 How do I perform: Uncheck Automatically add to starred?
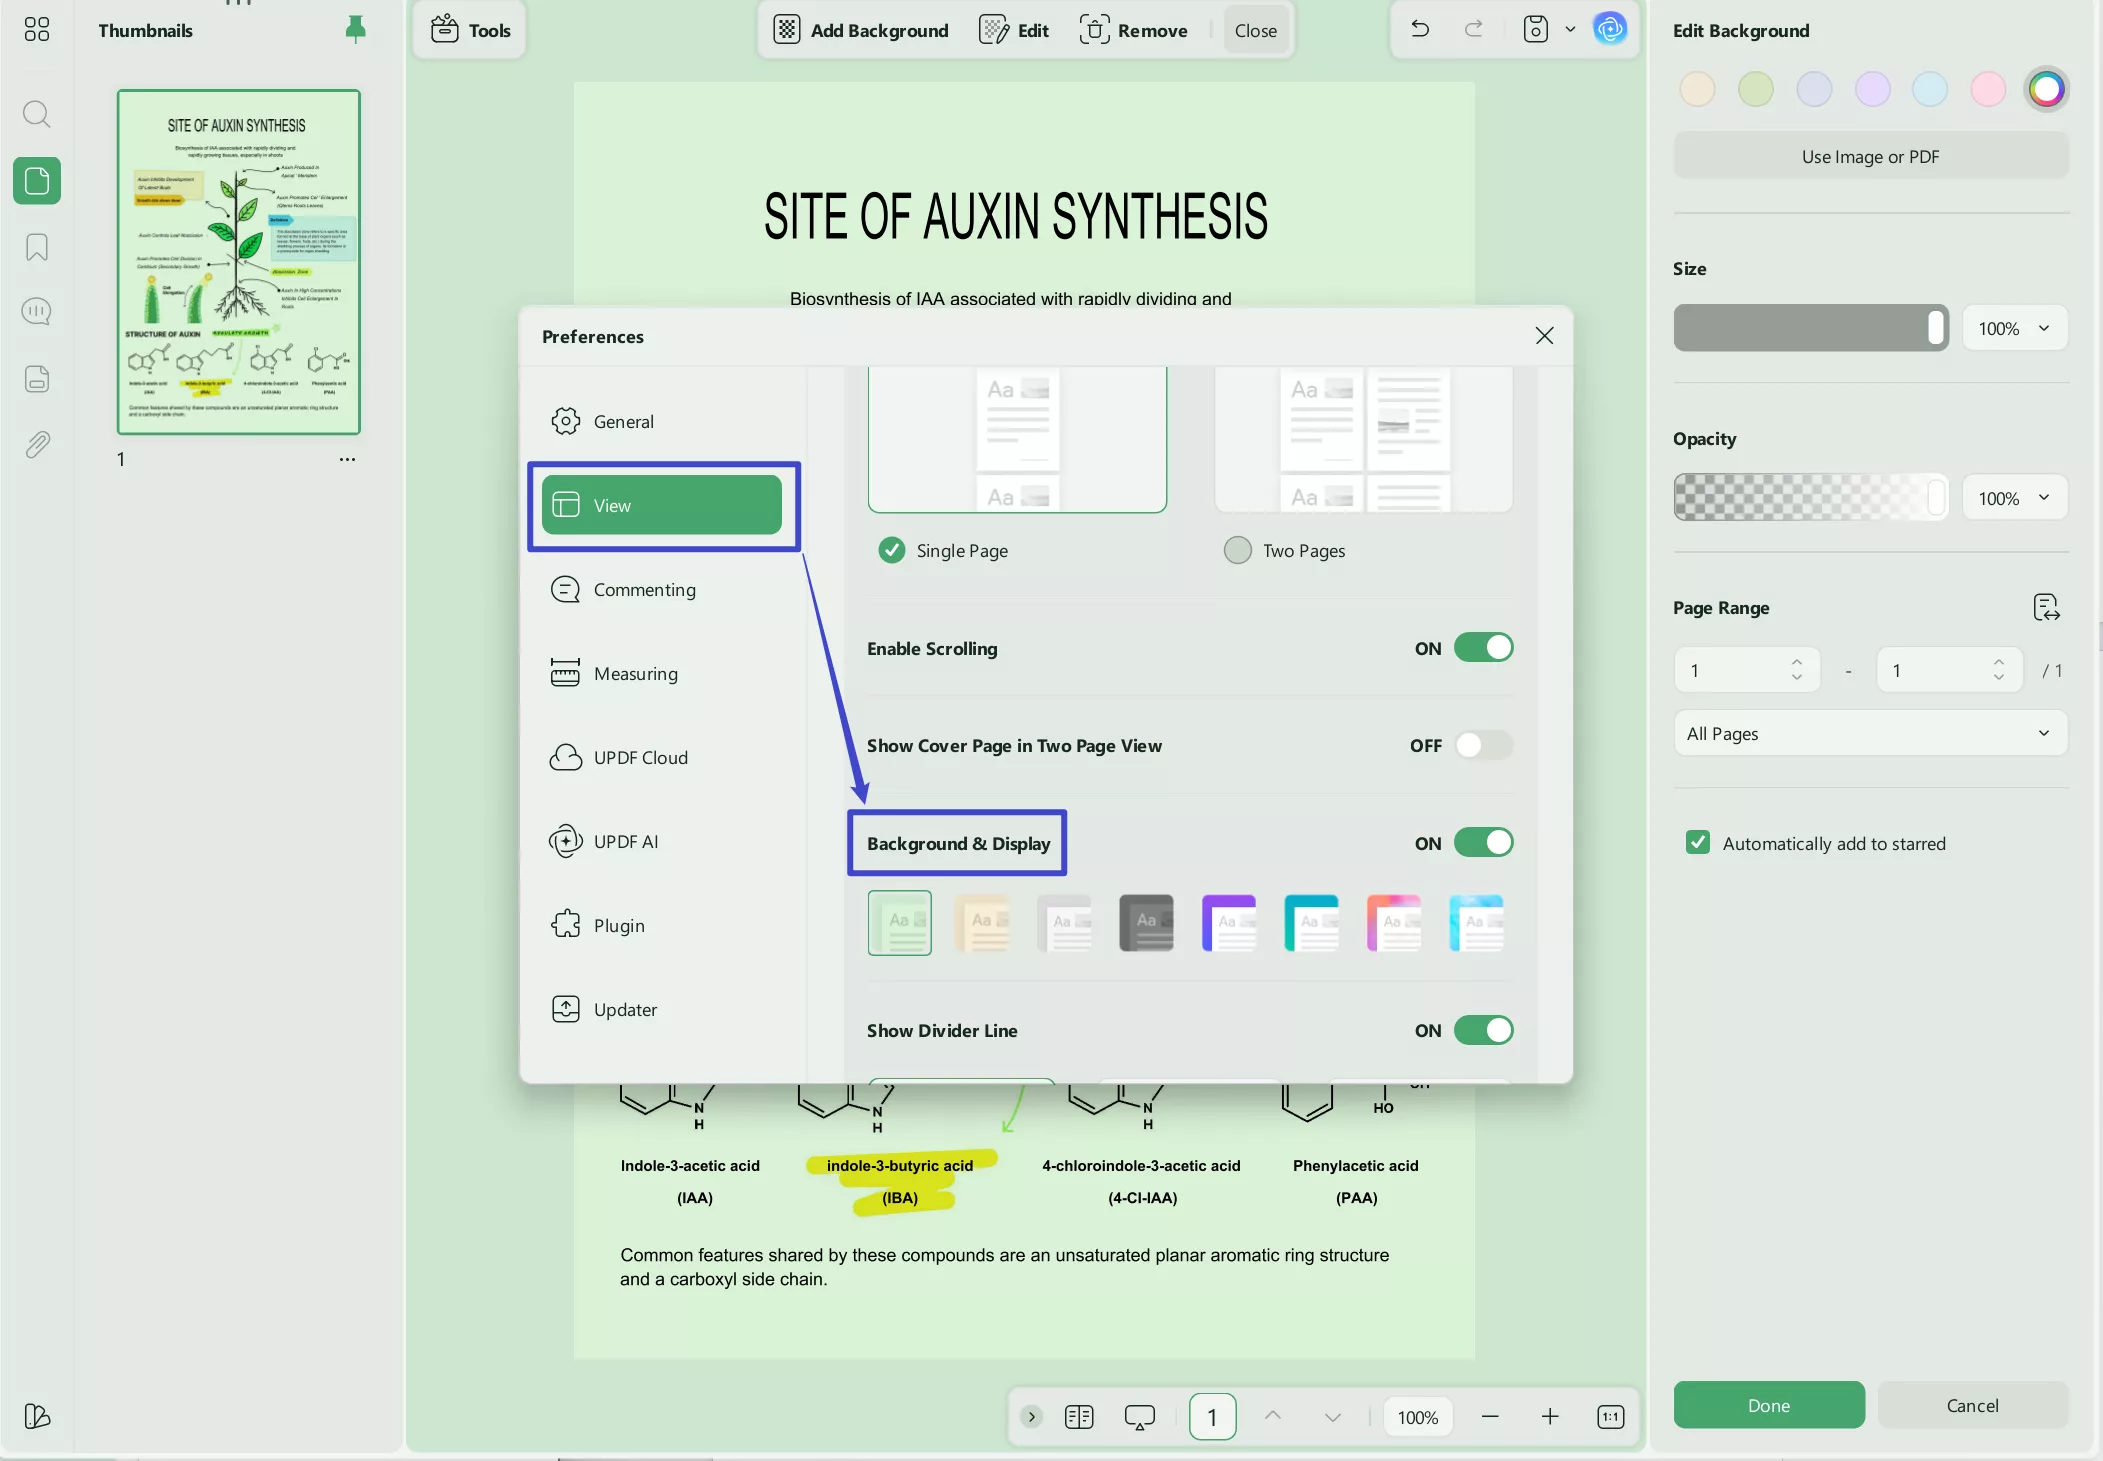click(x=1698, y=843)
